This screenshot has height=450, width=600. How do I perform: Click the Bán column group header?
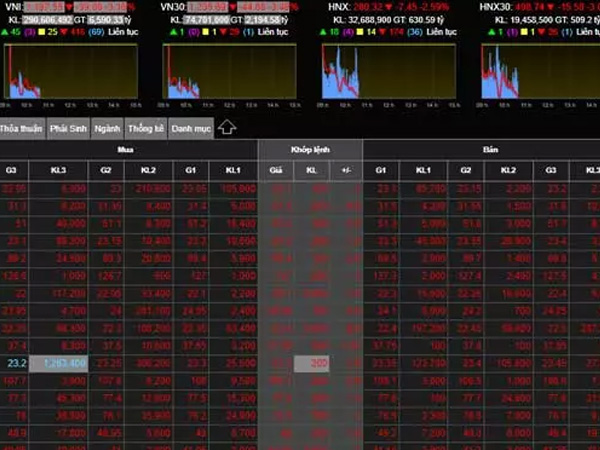click(490, 150)
